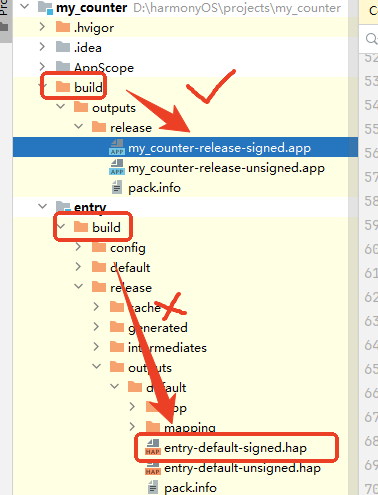Click the top-level outputs folder icon

tap(81, 107)
